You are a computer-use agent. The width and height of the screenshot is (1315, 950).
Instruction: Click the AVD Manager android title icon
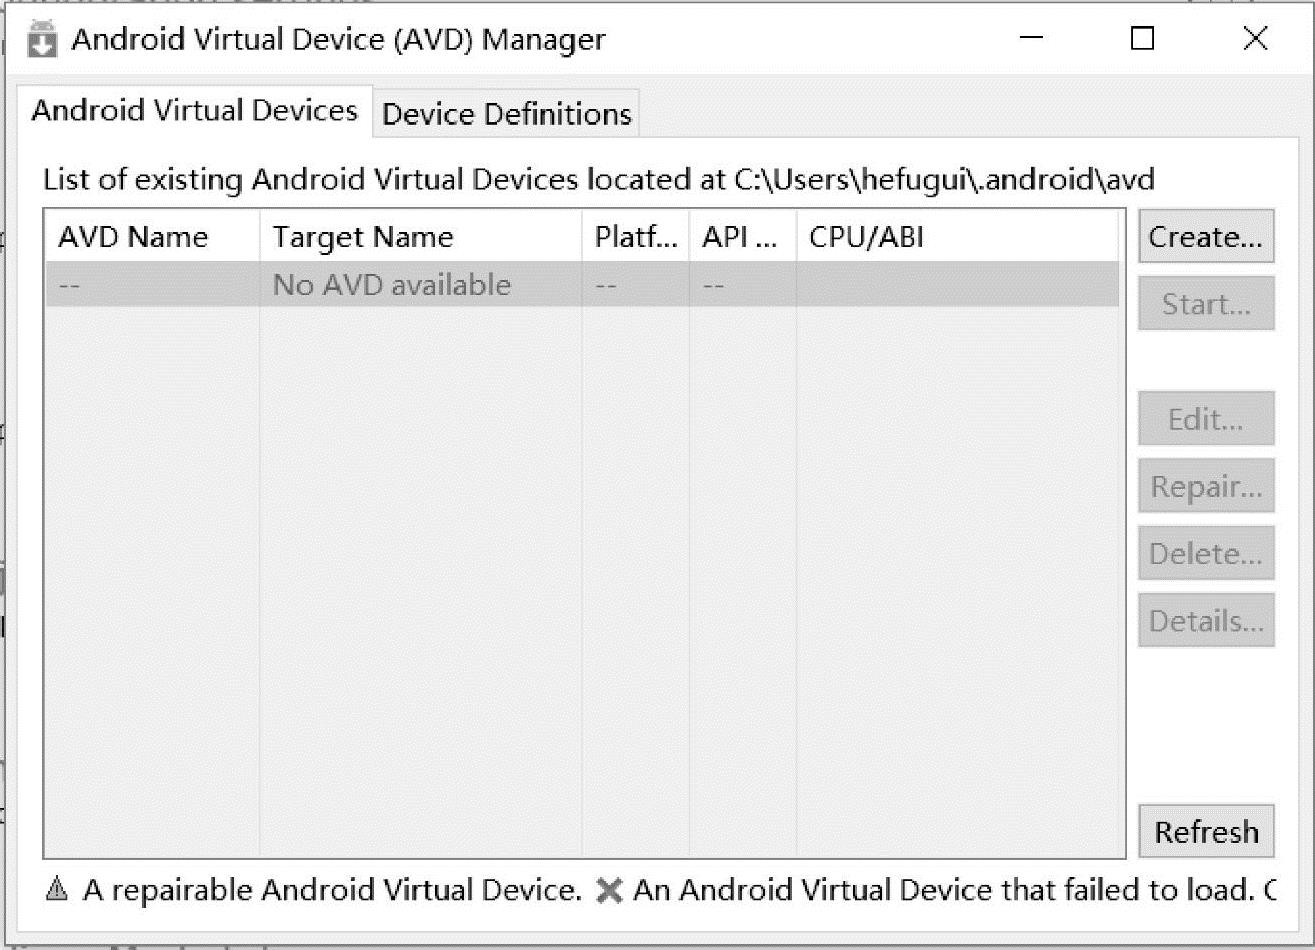pos(42,41)
